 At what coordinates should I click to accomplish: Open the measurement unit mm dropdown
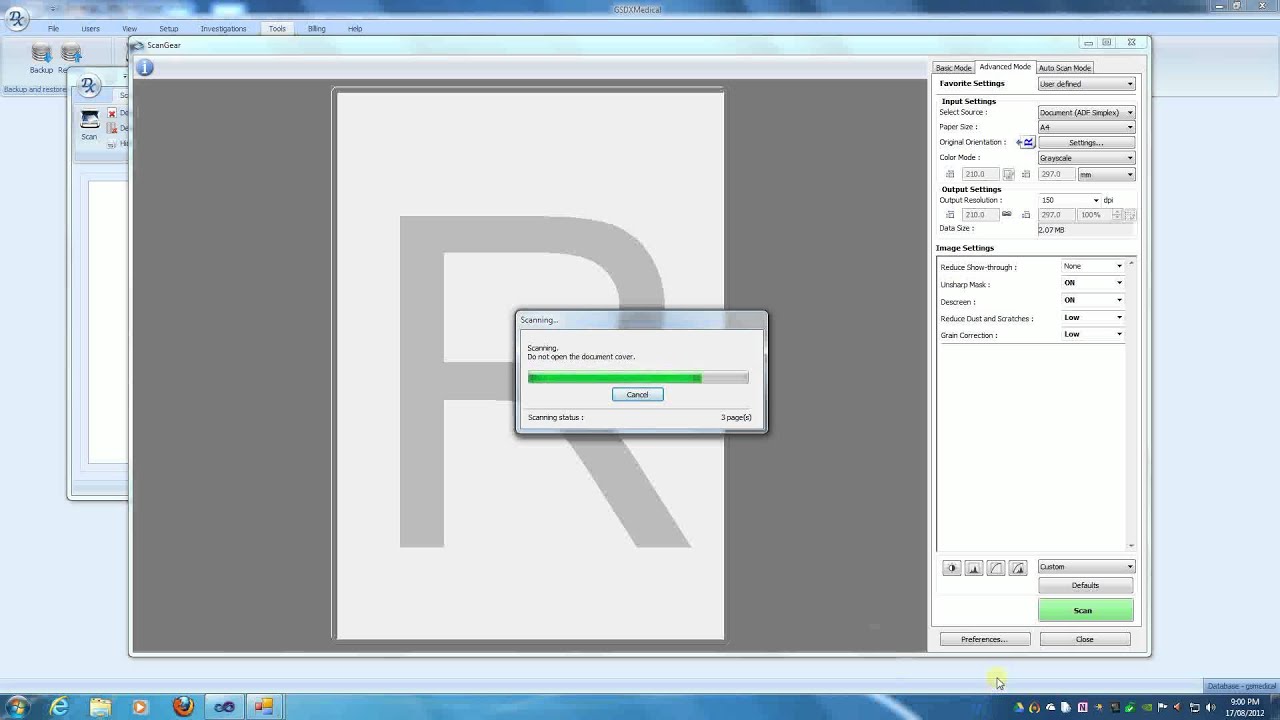(x=1107, y=174)
